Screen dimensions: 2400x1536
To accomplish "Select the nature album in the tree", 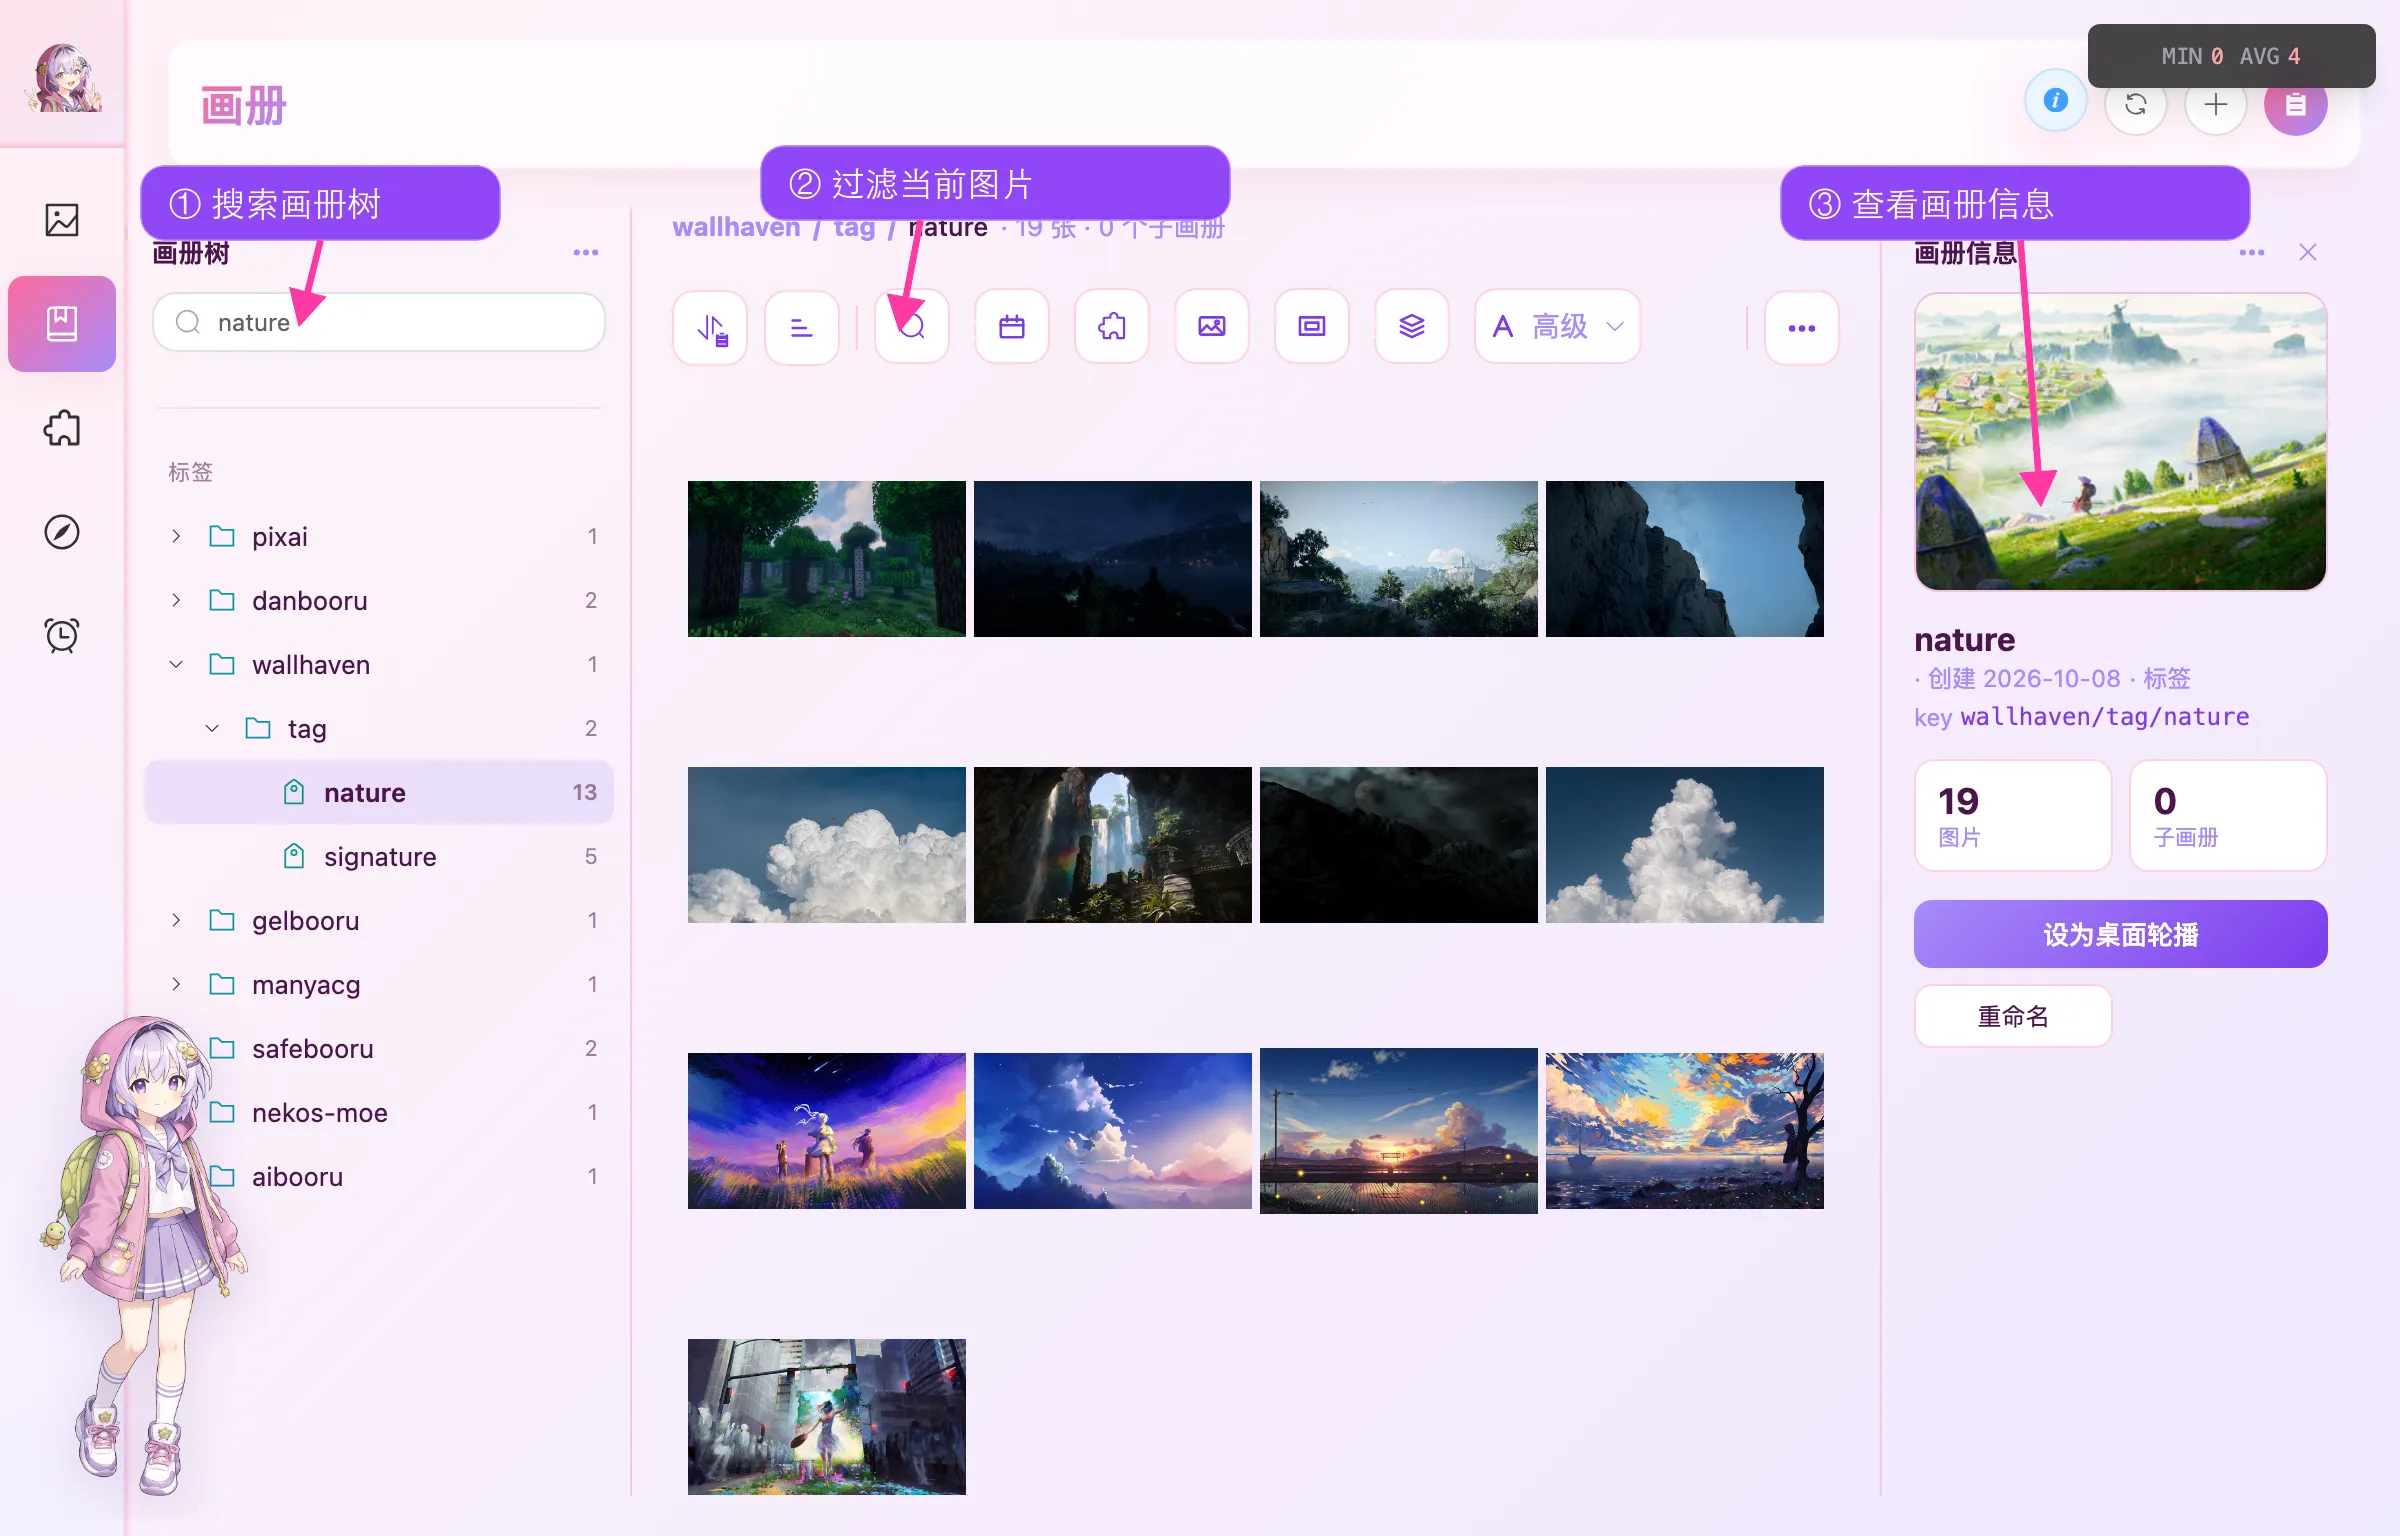I will click(x=379, y=793).
